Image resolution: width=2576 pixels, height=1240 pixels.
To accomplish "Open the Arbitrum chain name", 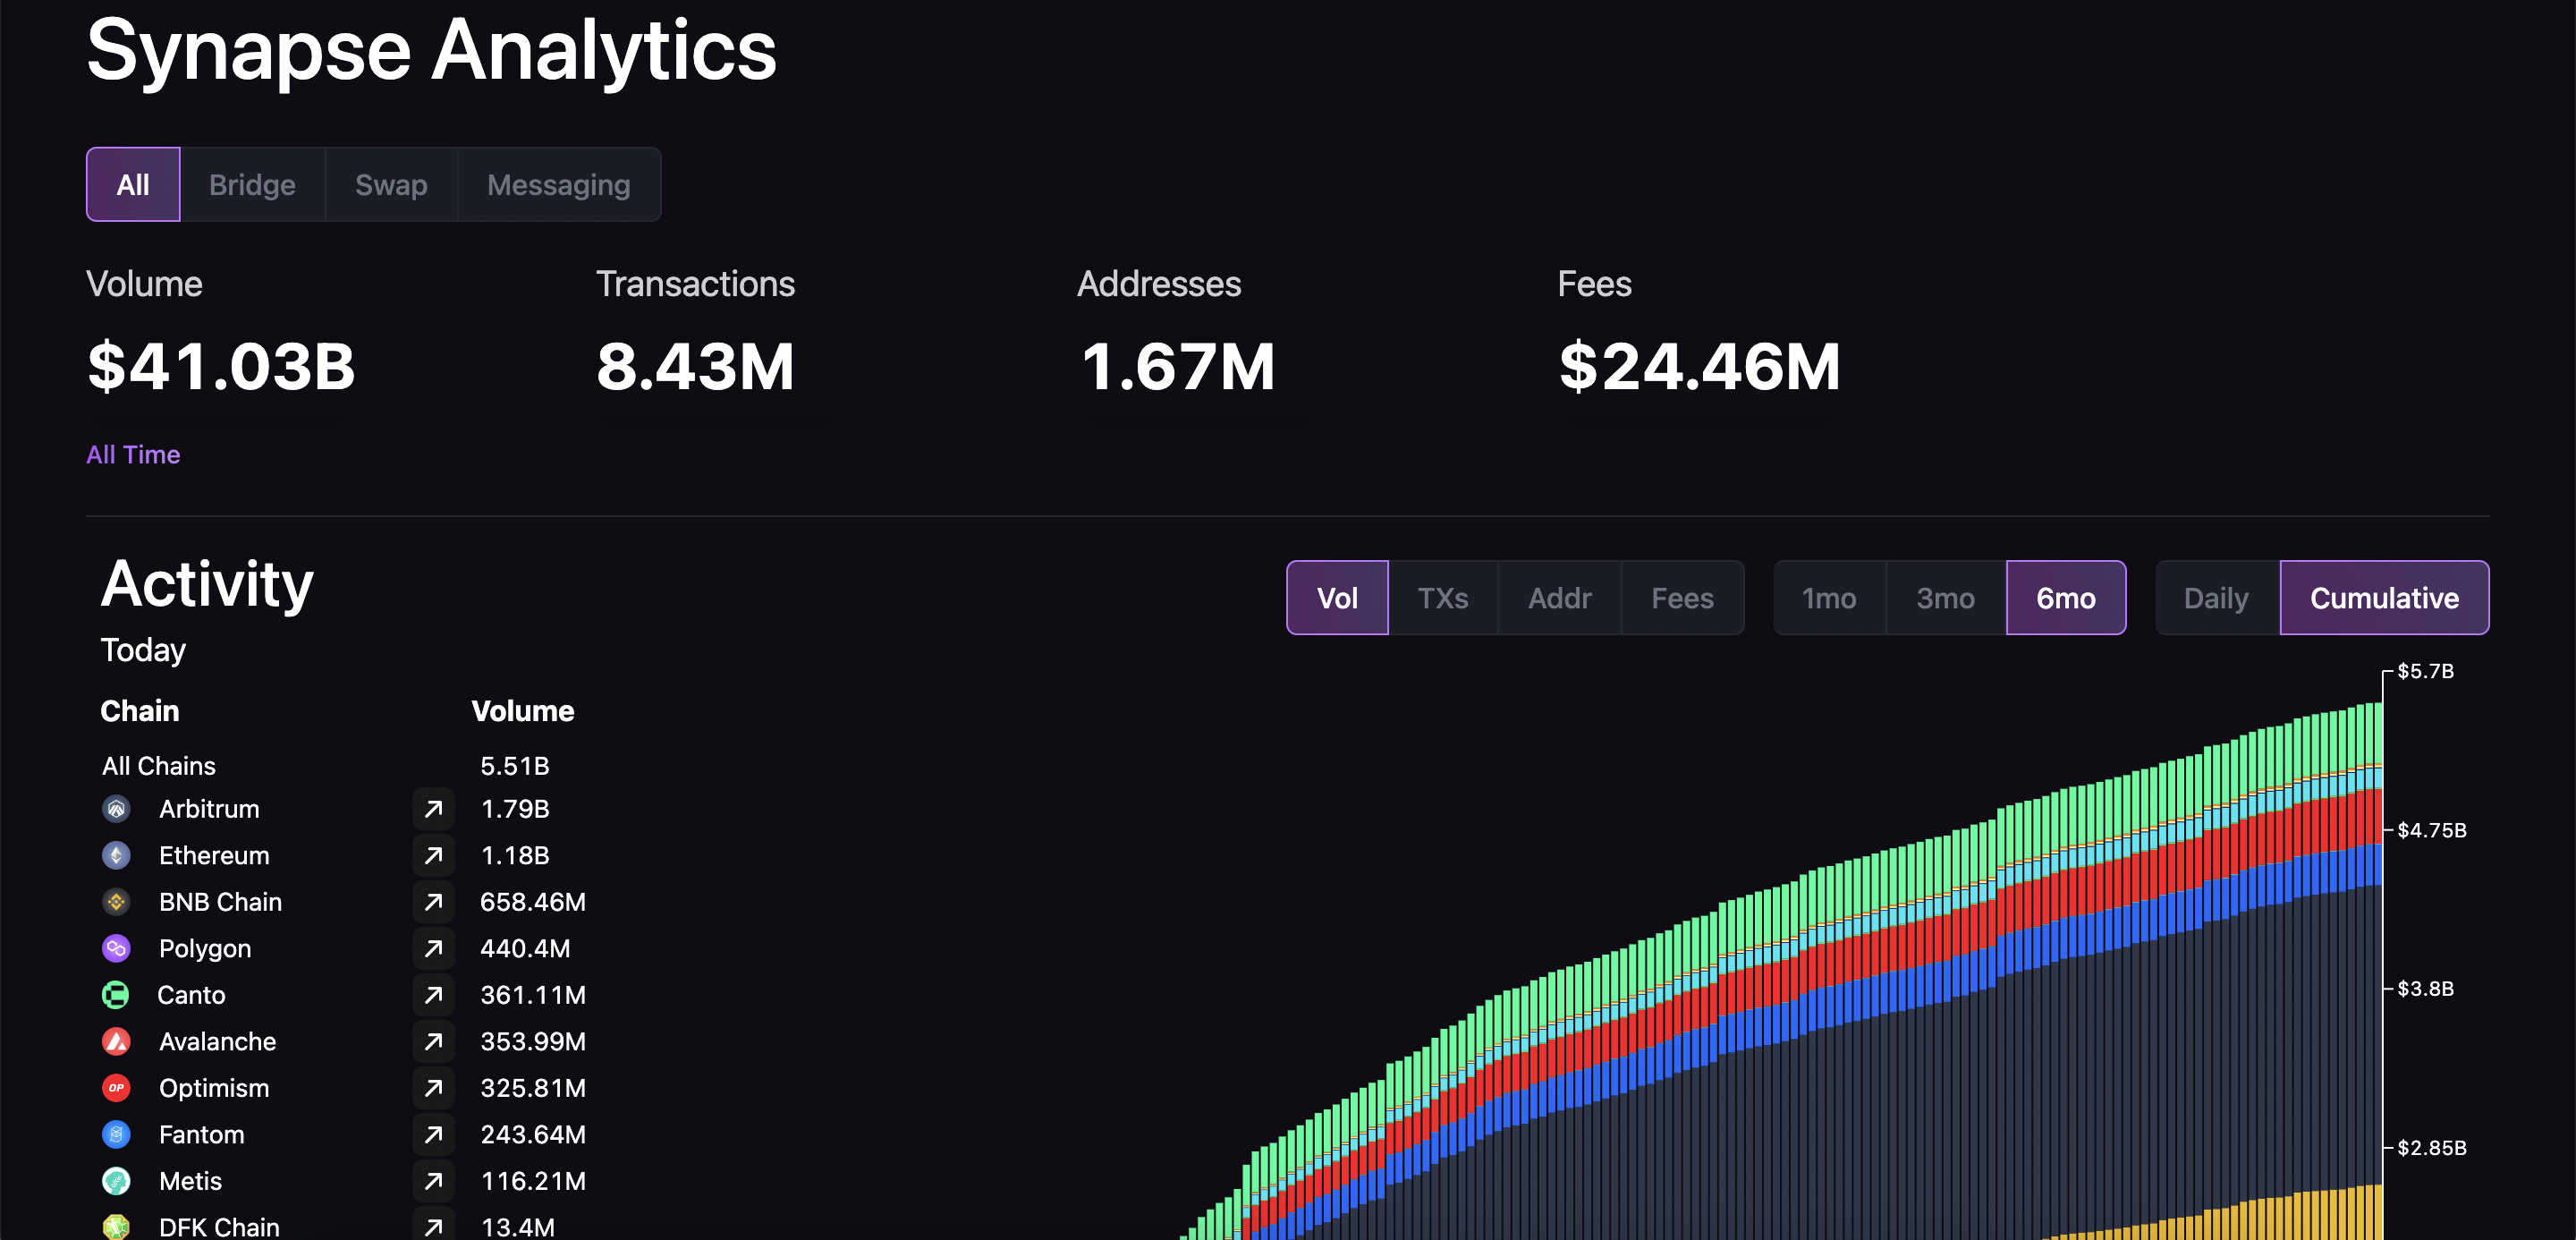I will click(x=209, y=808).
